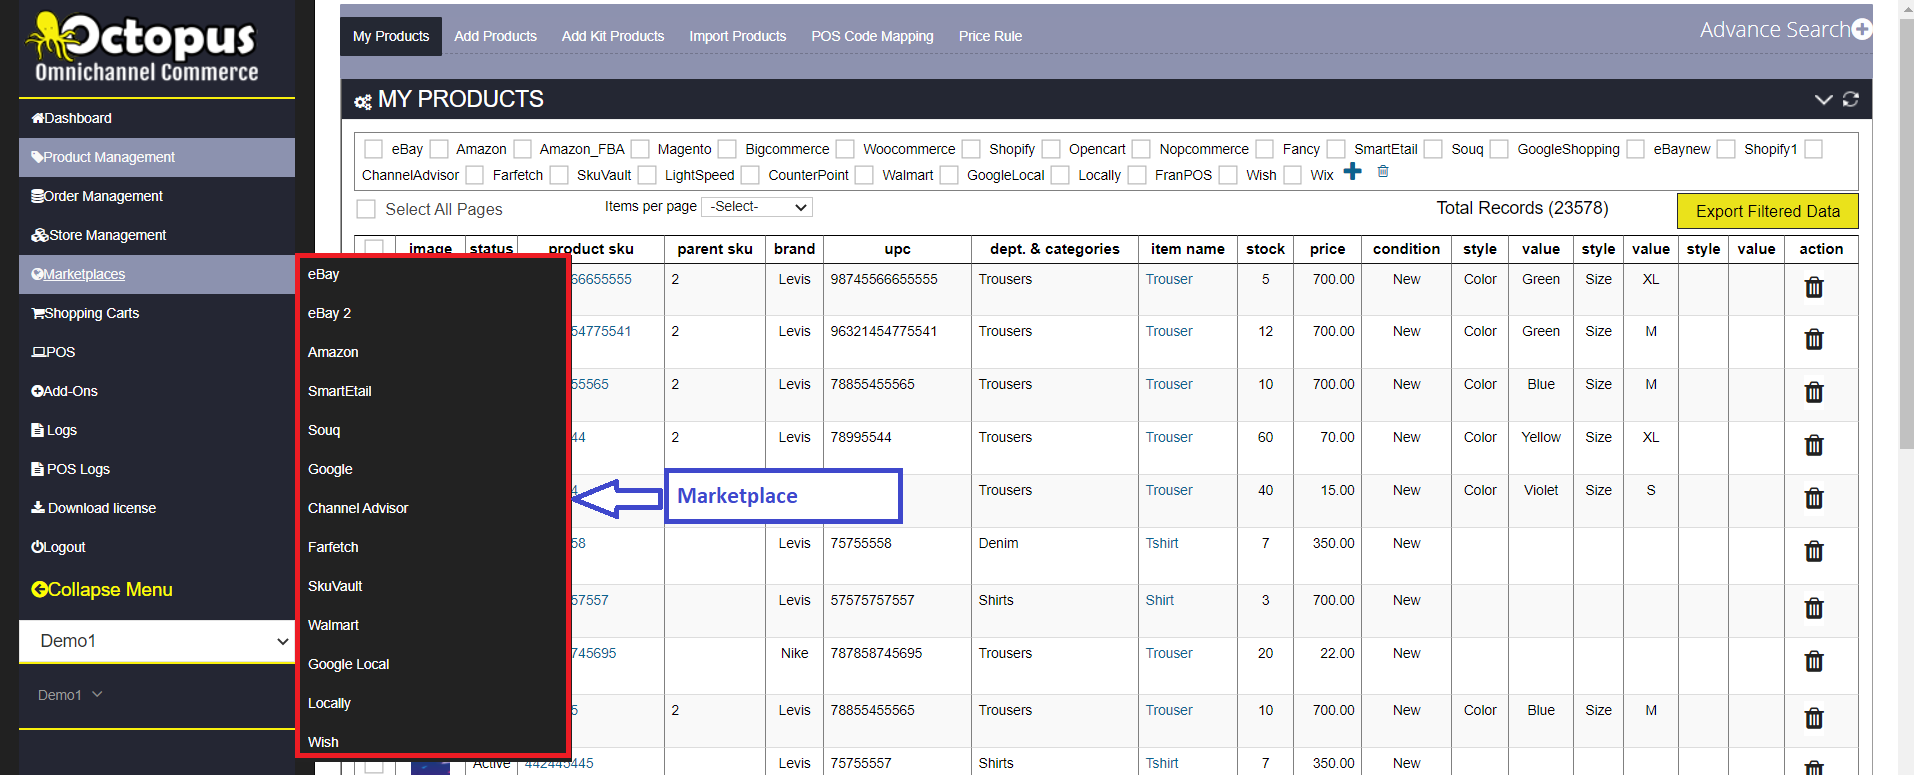
Task: Enable the Walmart filter checkbox
Action: click(x=864, y=175)
